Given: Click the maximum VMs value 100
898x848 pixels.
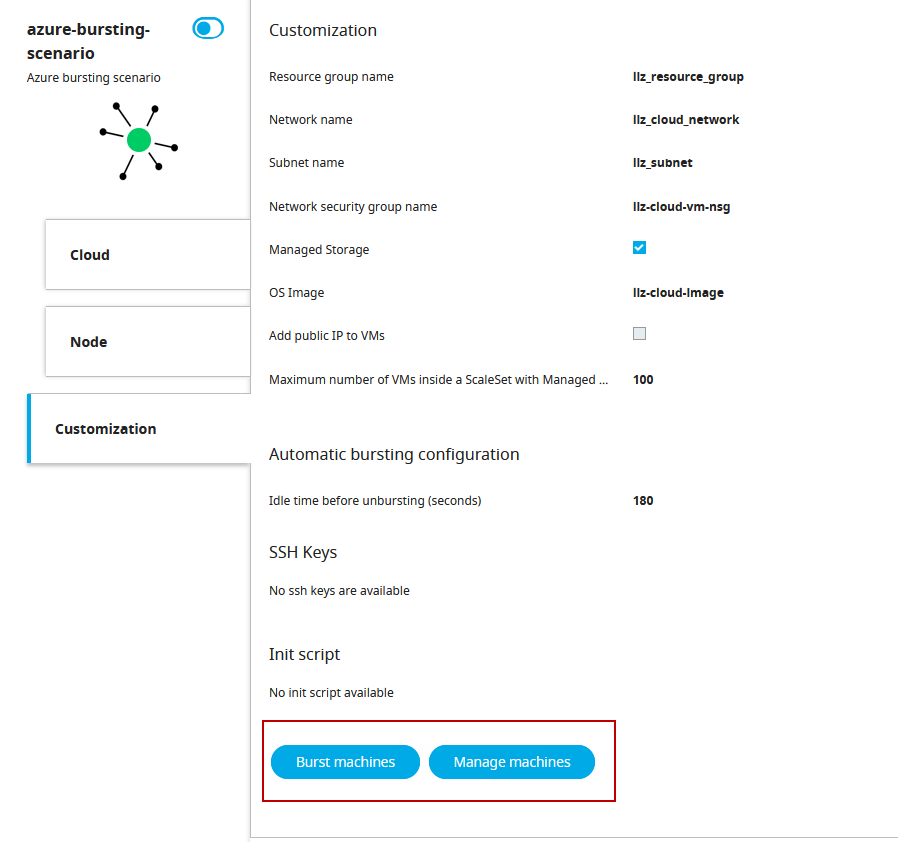Looking at the screenshot, I should click(x=643, y=380).
